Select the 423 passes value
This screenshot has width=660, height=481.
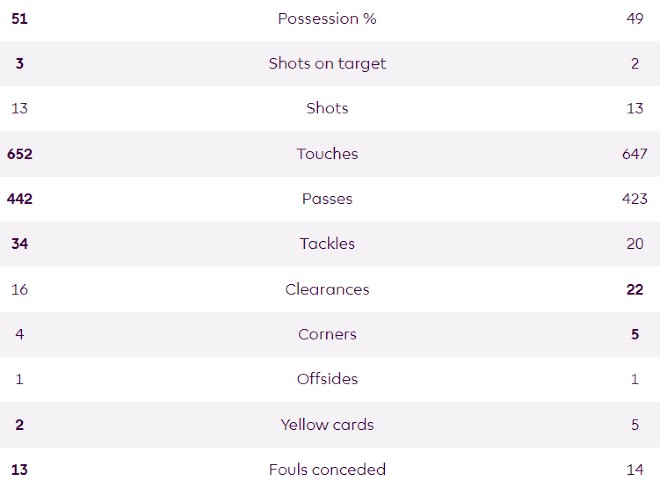click(x=634, y=199)
